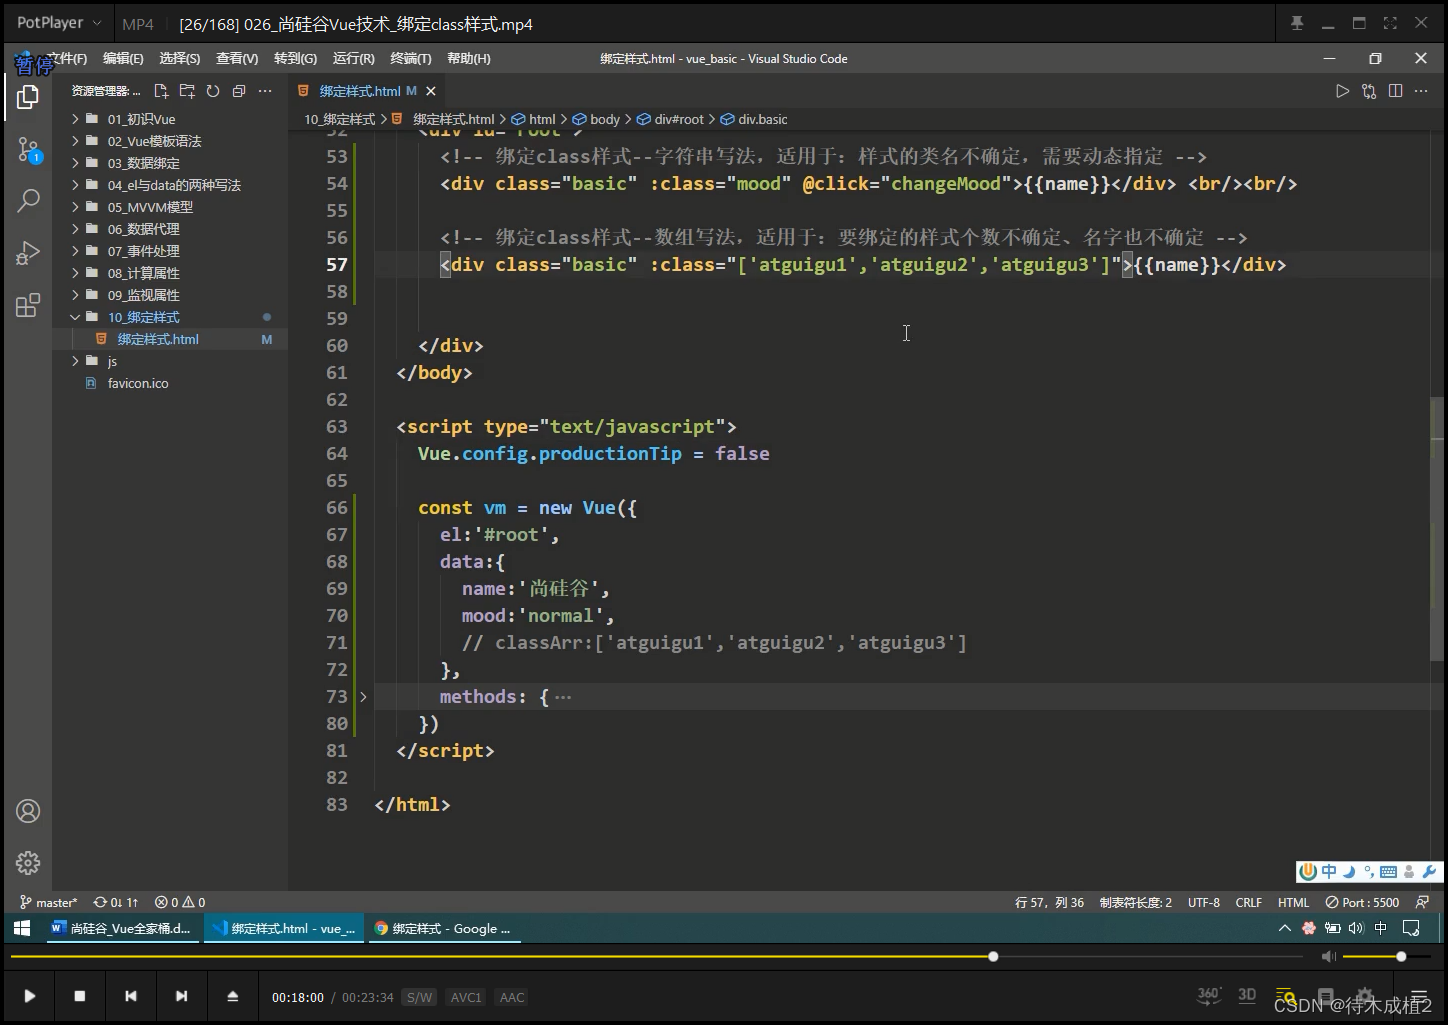Toggle S/W decoder indicator
Image resolution: width=1448 pixels, height=1025 pixels.
(419, 997)
